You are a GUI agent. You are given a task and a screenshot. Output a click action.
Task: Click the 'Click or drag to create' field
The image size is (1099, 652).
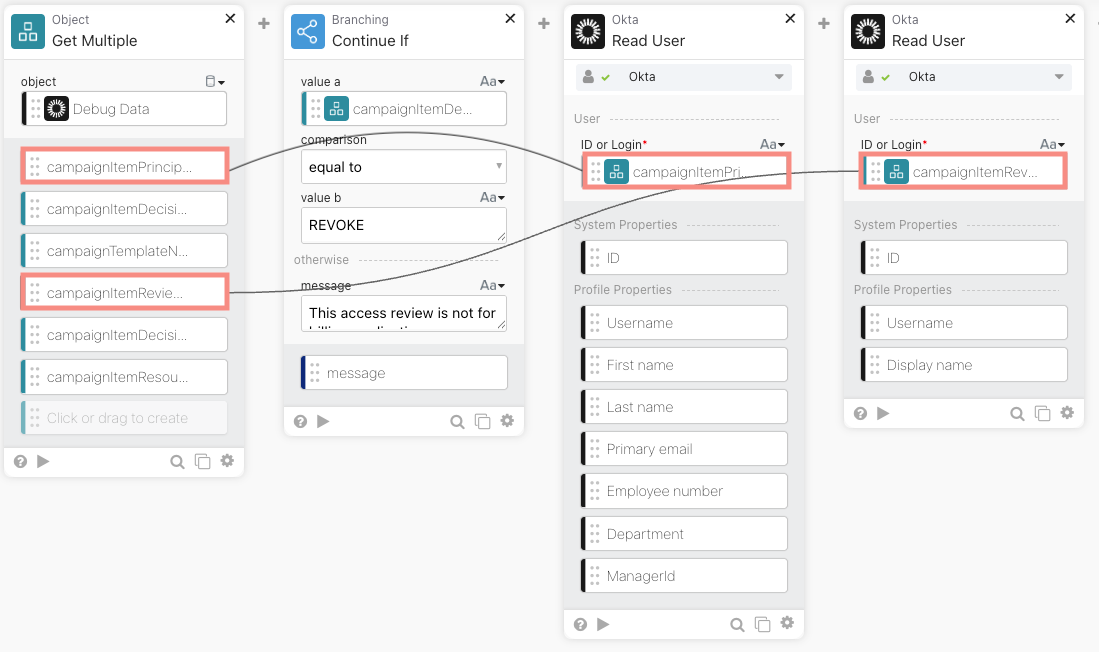(125, 418)
